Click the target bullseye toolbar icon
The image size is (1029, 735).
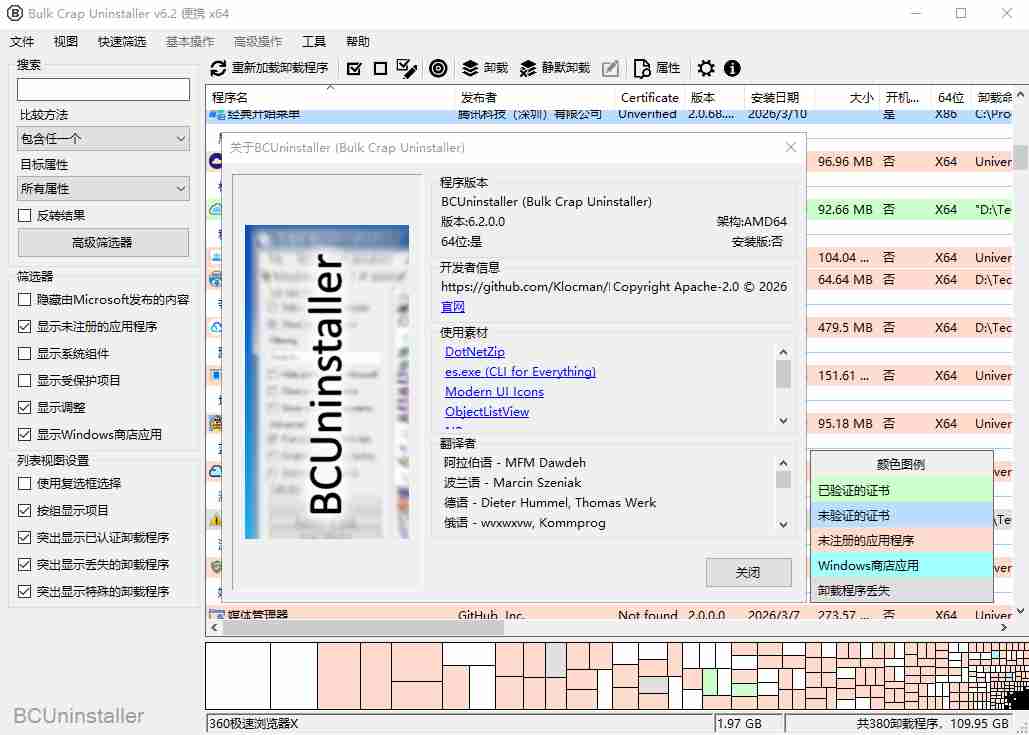[438, 68]
